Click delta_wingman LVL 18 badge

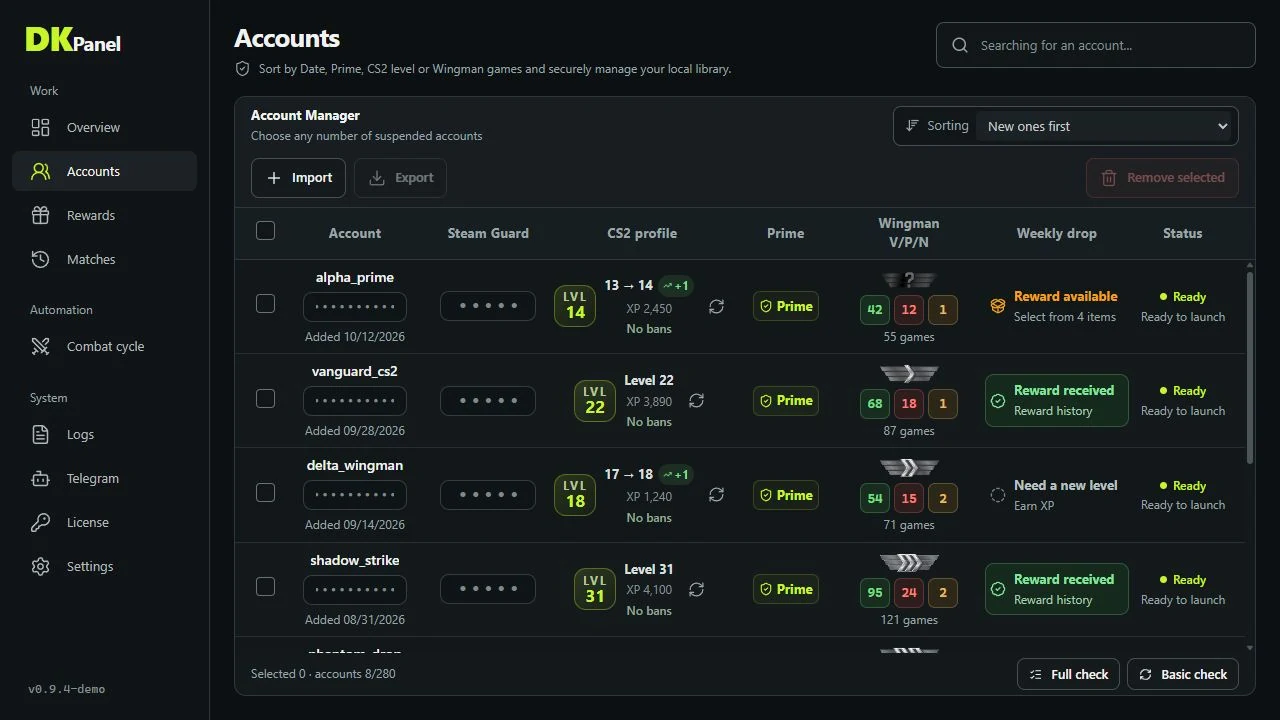575,495
